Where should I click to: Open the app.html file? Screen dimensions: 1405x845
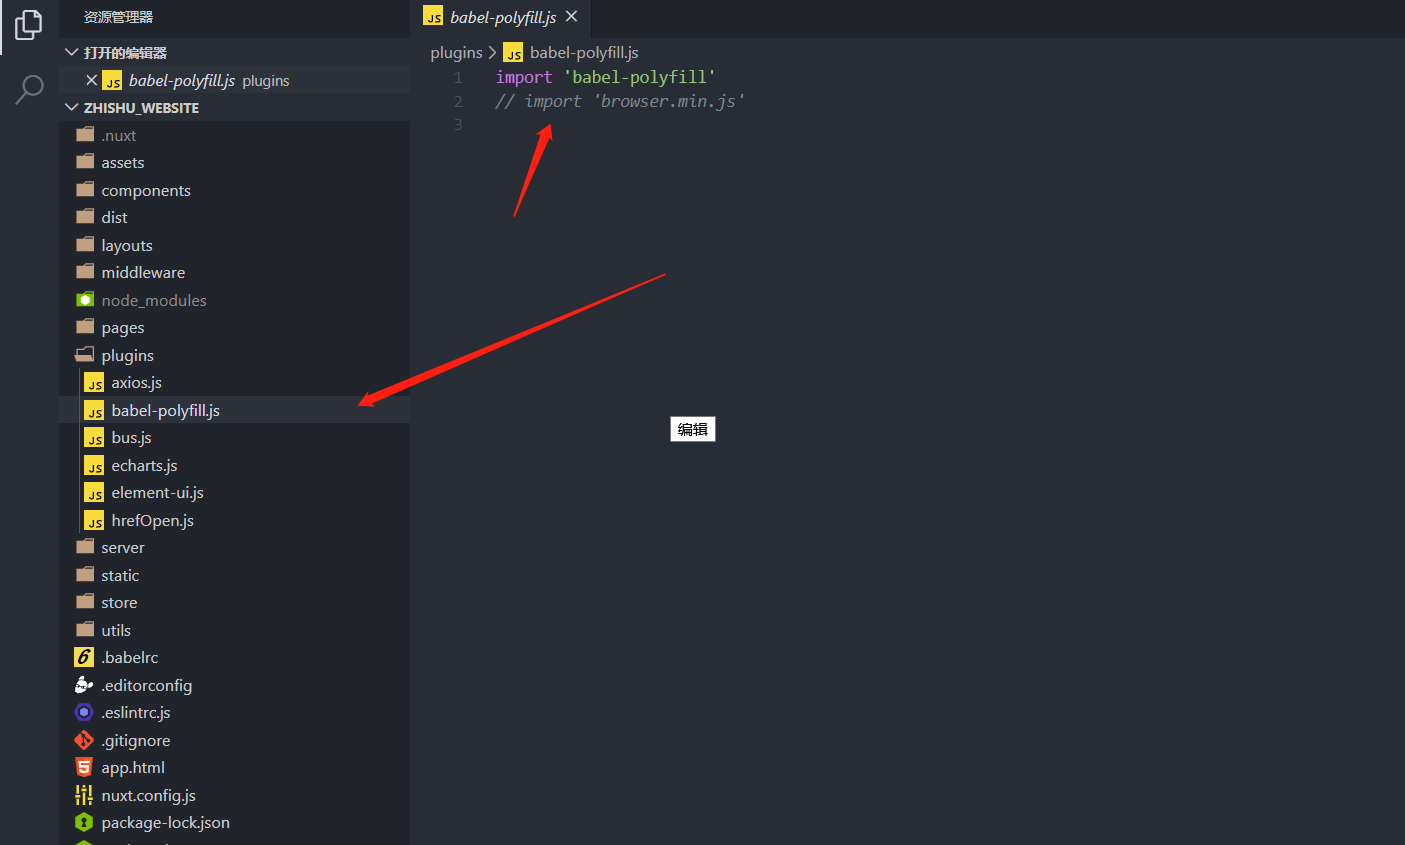click(234, 767)
